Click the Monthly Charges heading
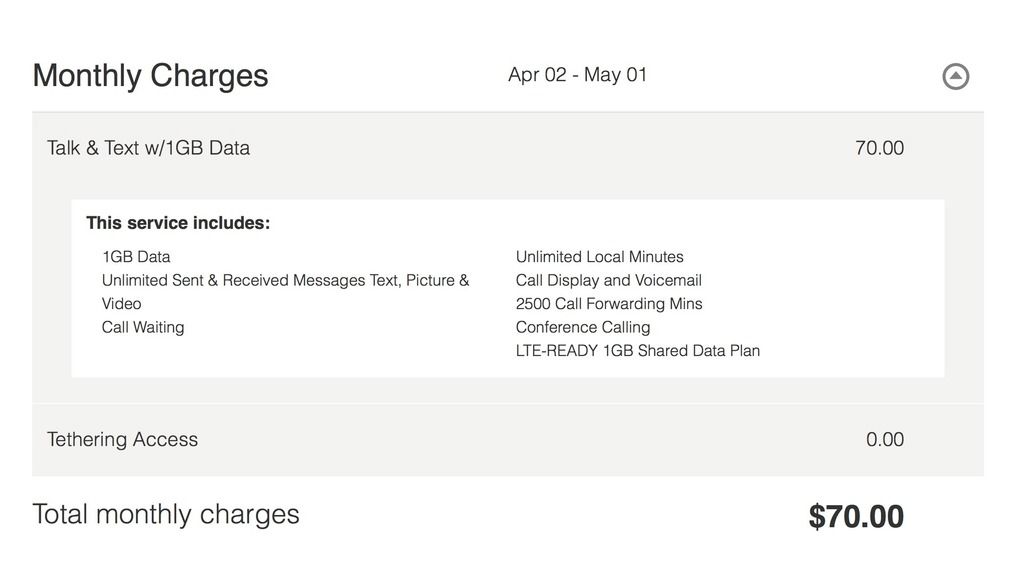The height and width of the screenshot is (583, 1024). click(150, 76)
